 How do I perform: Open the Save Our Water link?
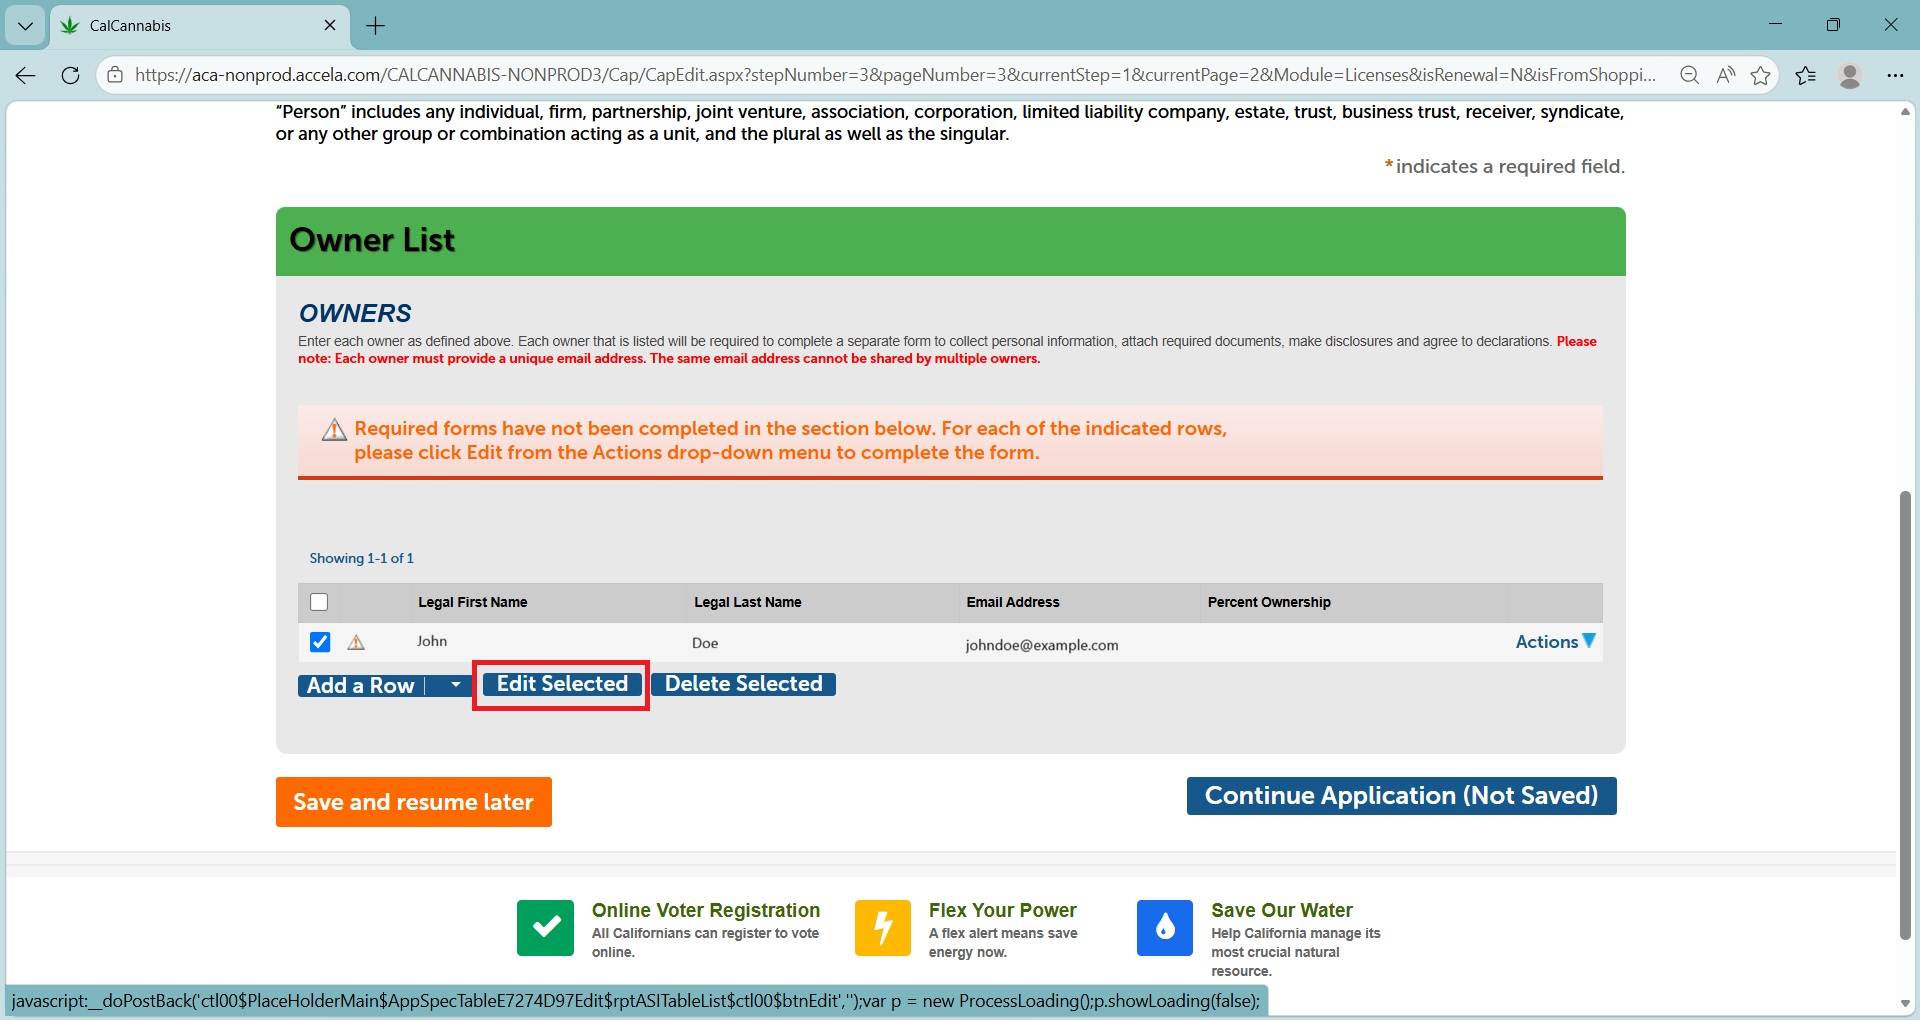[1282, 911]
